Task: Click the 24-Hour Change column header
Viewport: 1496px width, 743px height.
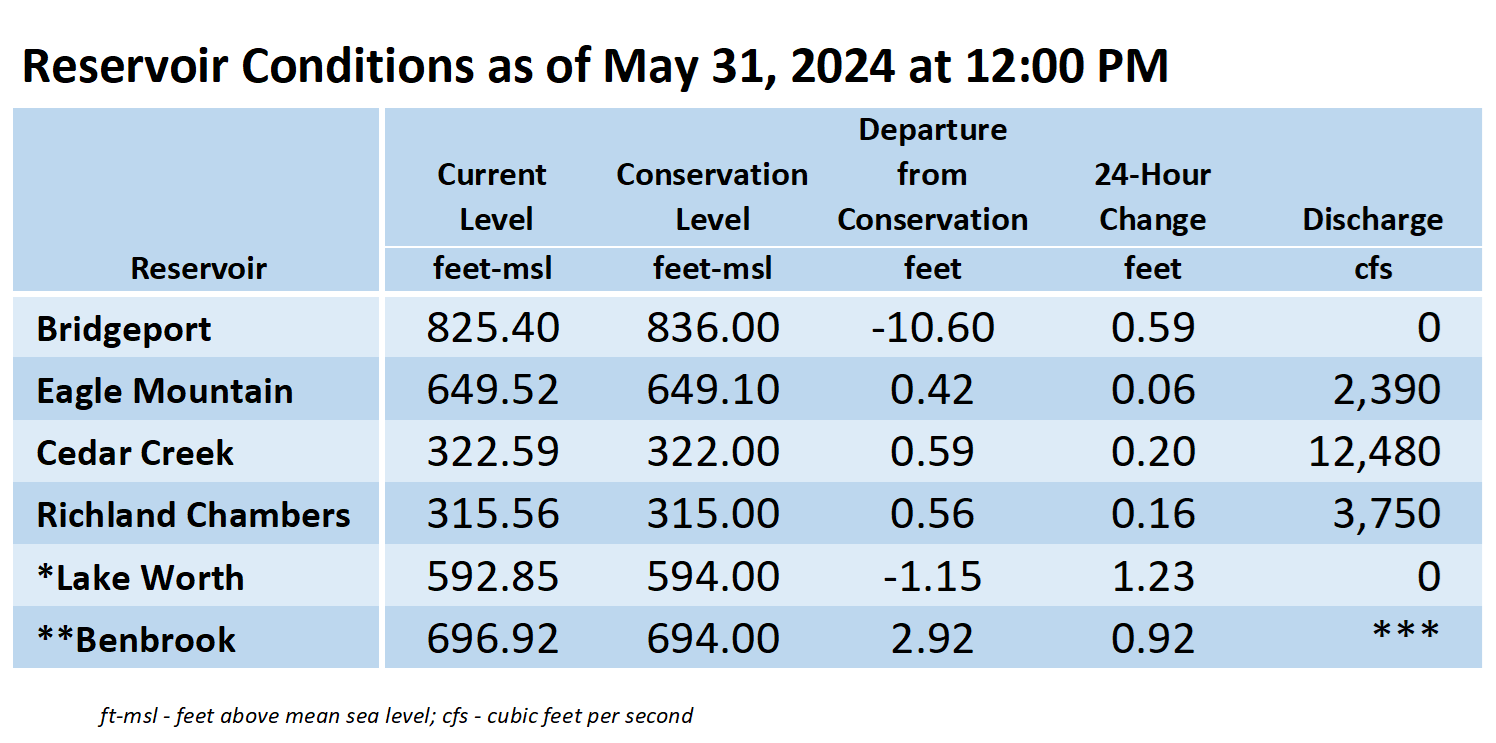Action: pos(1152,197)
